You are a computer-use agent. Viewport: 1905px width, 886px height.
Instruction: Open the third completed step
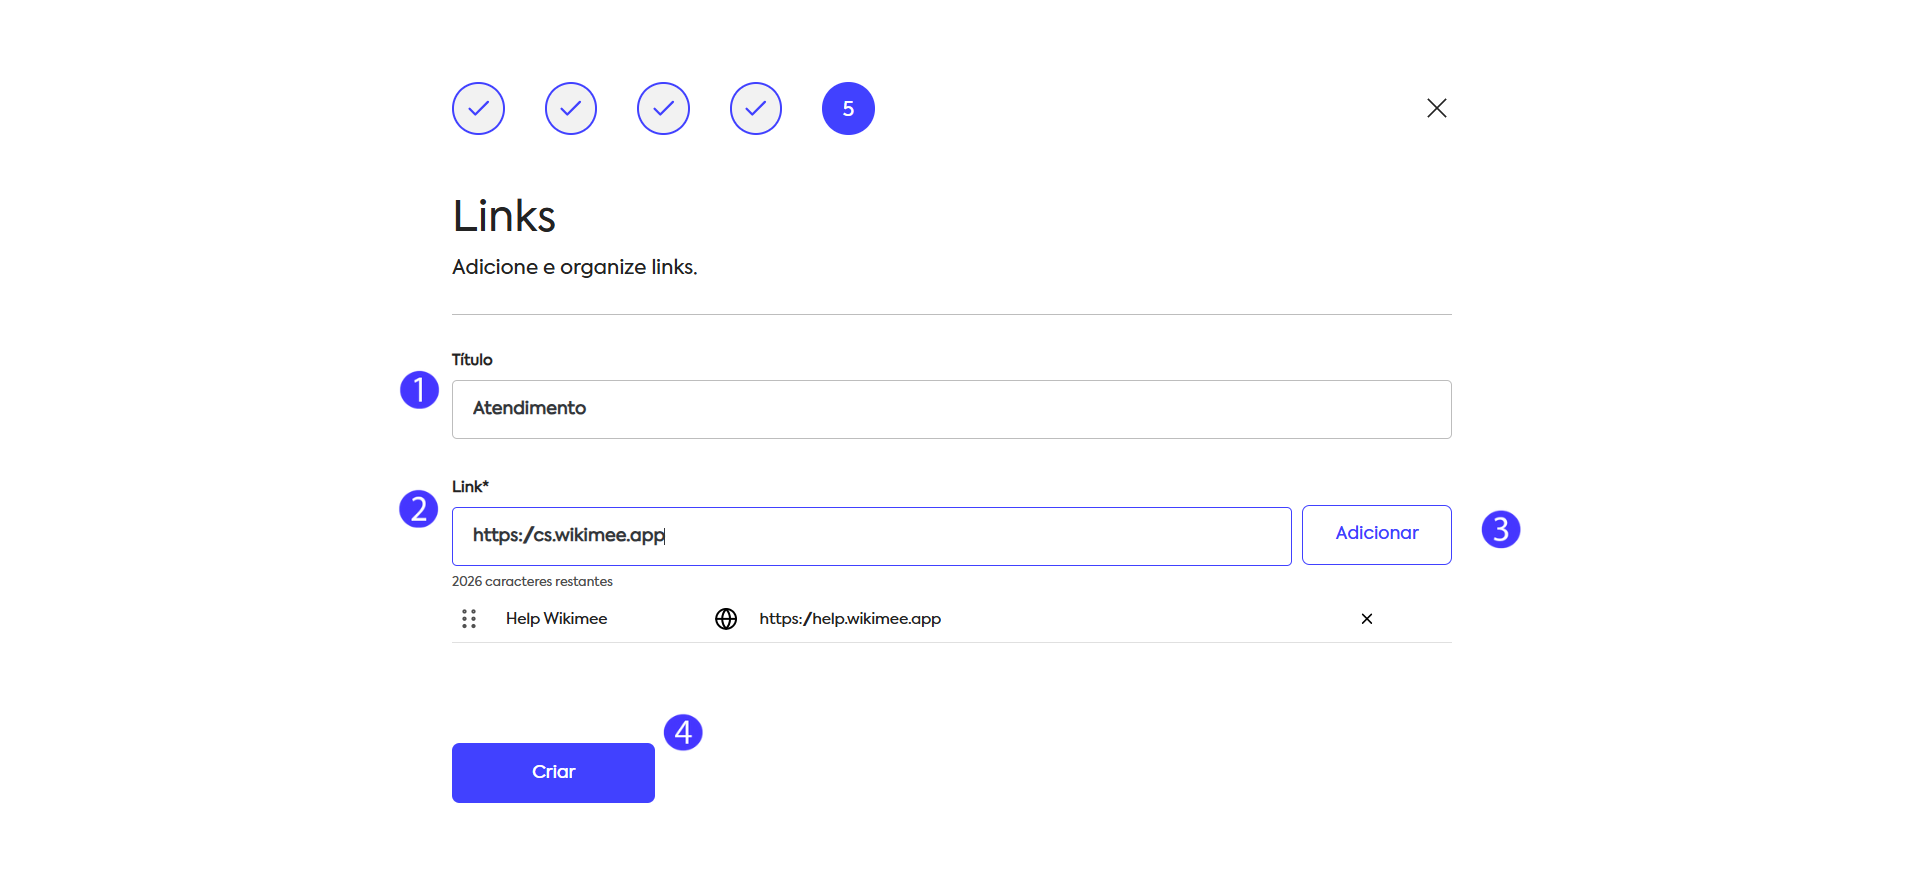(x=663, y=108)
